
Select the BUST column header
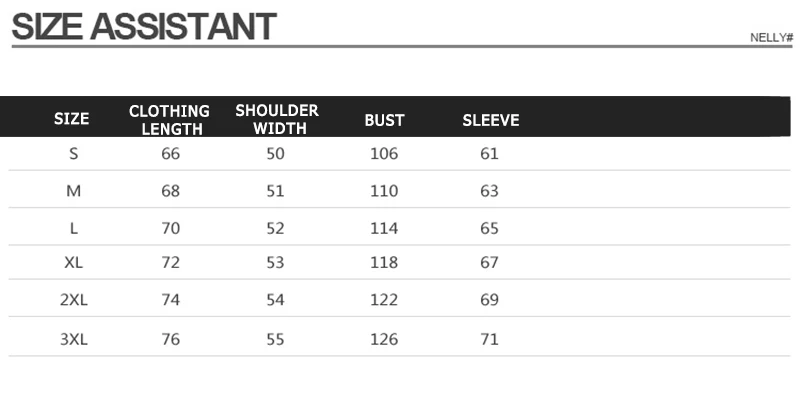[x=384, y=120]
